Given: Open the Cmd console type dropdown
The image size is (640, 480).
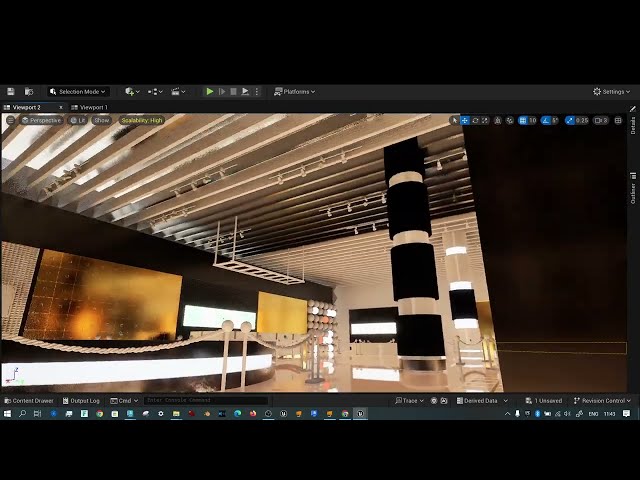Looking at the screenshot, I should (x=124, y=401).
